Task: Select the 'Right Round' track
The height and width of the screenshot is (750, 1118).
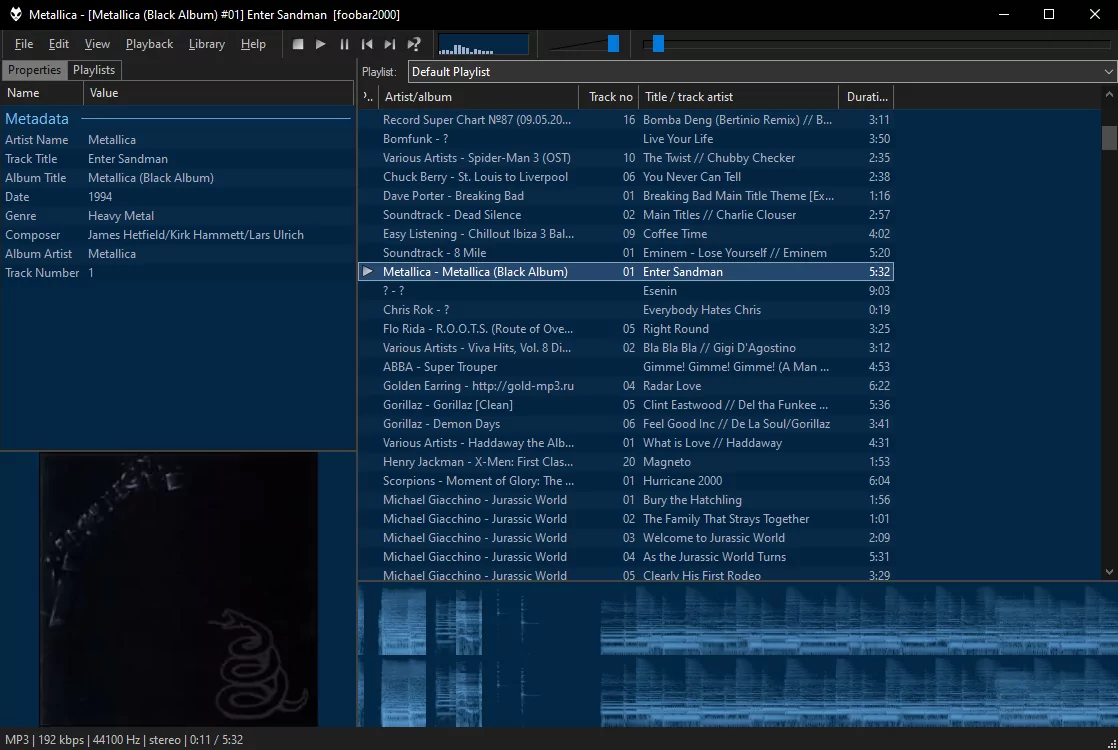Action: [x=626, y=329]
